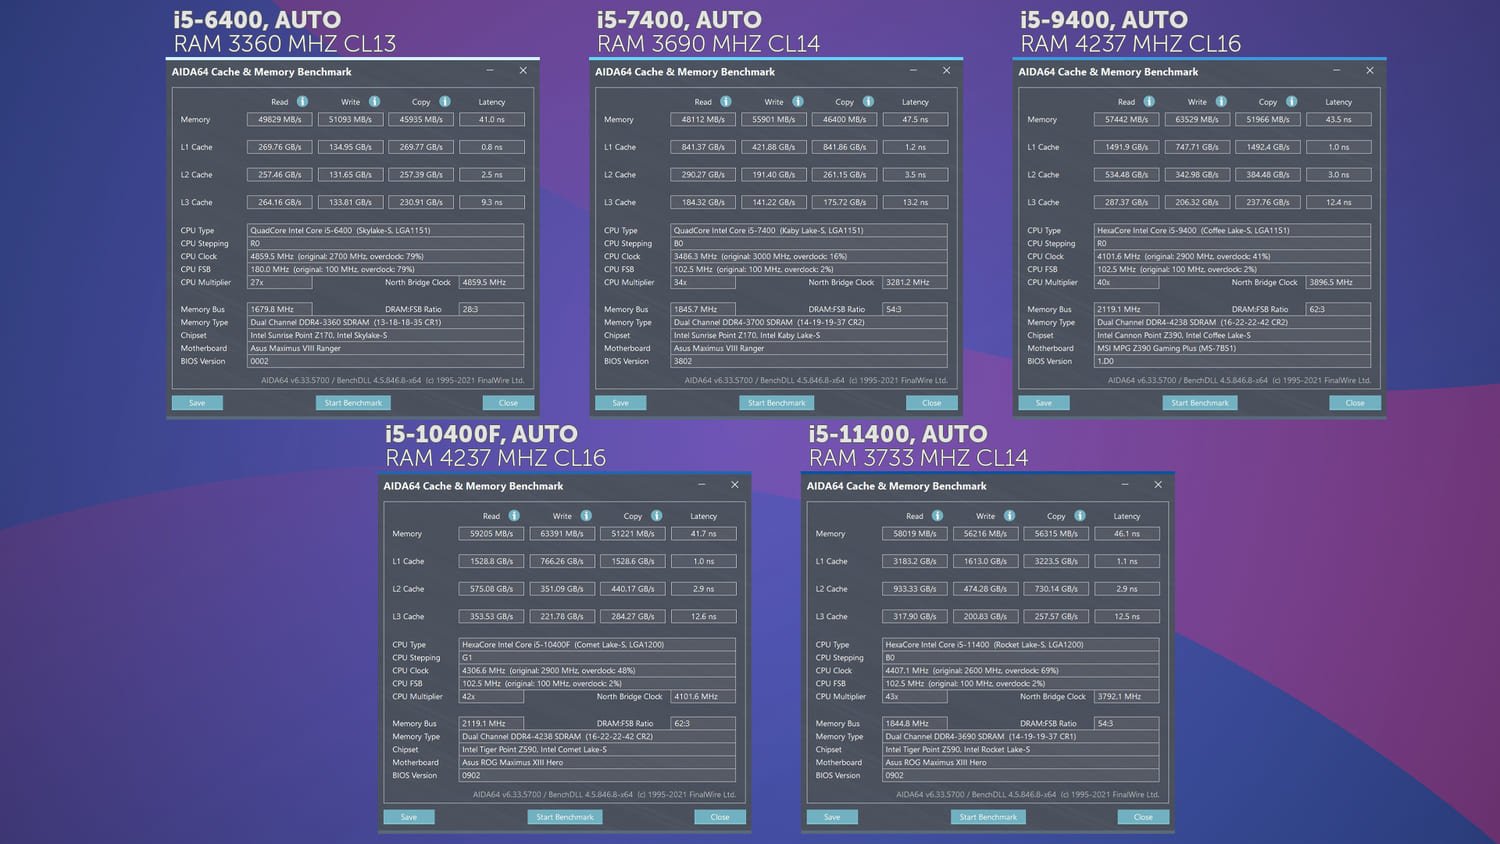Open the Copy info icon in i5-7400 window
Viewport: 1500px width, 844px height.
(868, 101)
